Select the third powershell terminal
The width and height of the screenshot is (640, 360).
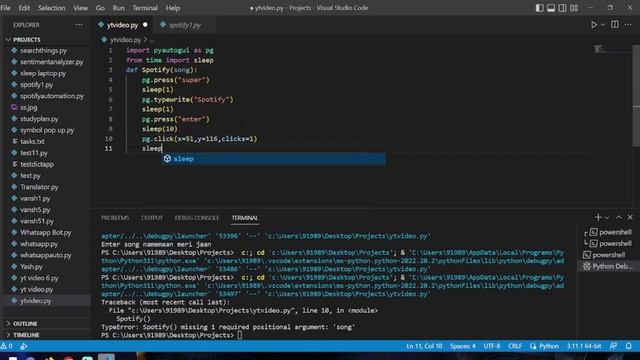pyautogui.click(x=609, y=255)
